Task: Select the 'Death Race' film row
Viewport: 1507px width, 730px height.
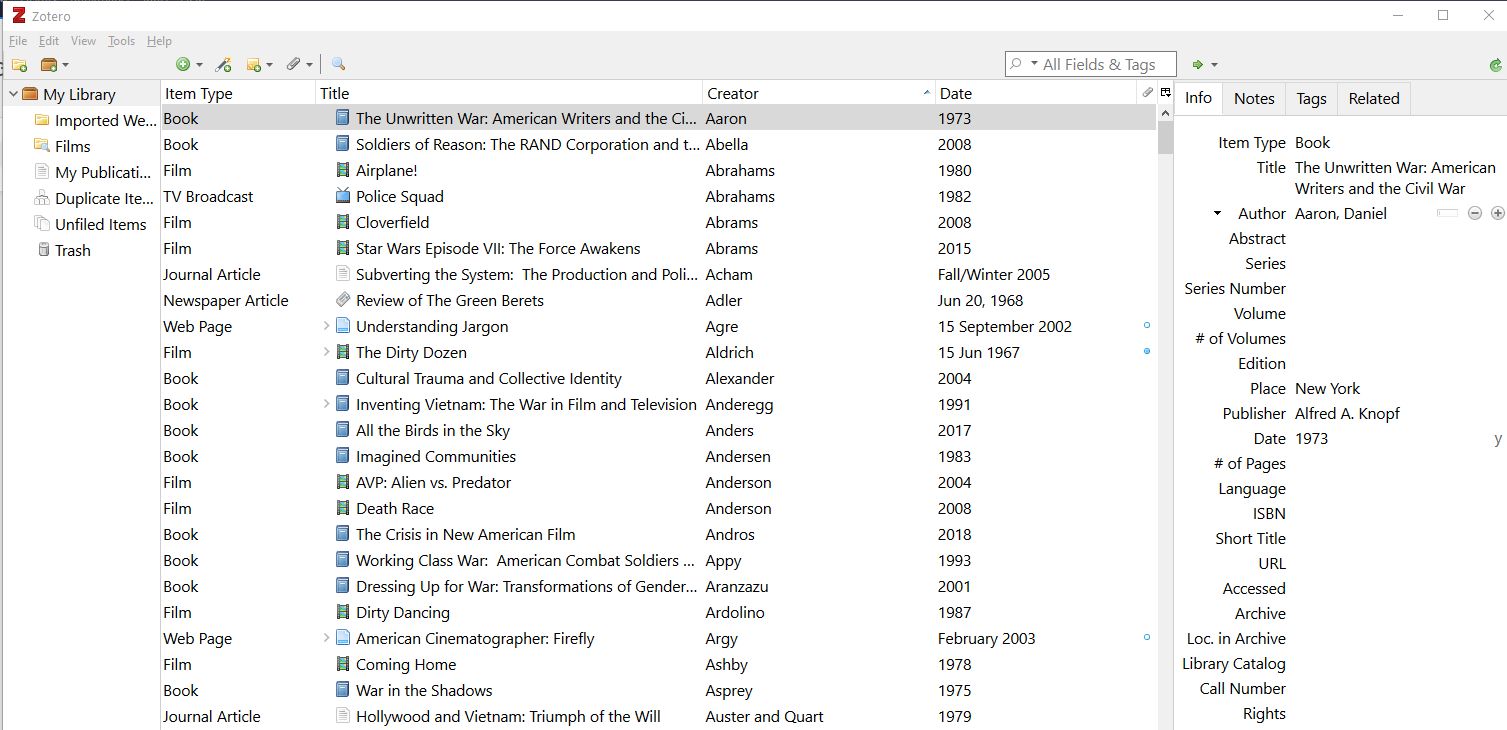Action: (x=658, y=508)
